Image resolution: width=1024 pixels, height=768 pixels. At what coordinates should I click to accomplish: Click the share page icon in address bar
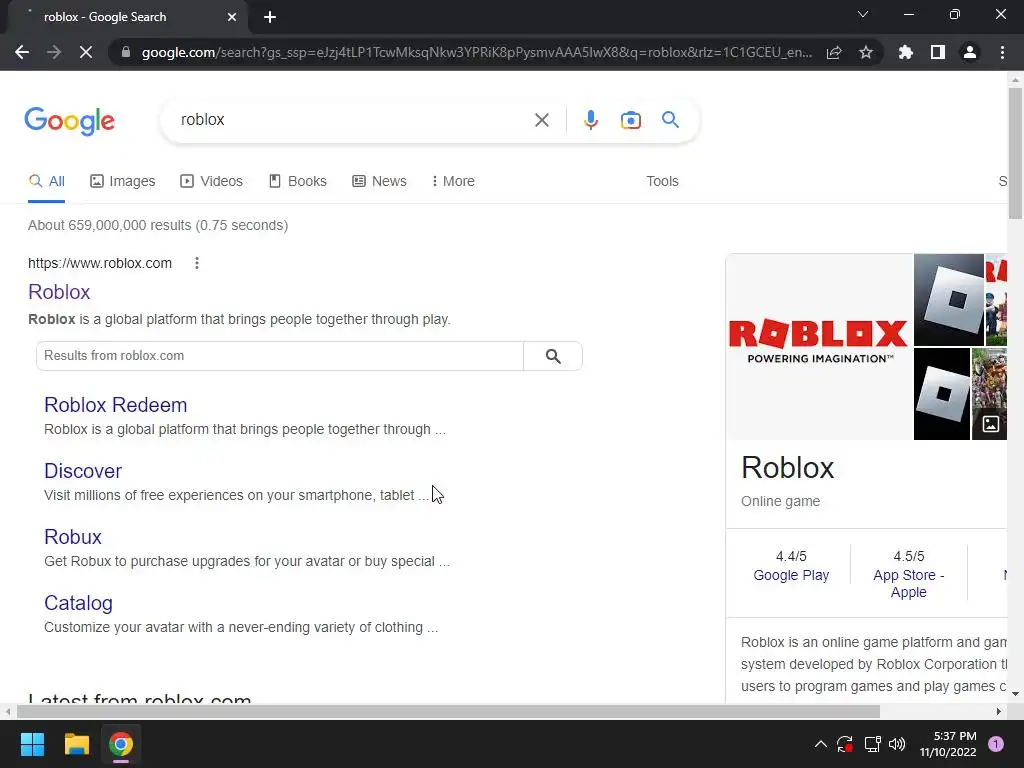834,52
